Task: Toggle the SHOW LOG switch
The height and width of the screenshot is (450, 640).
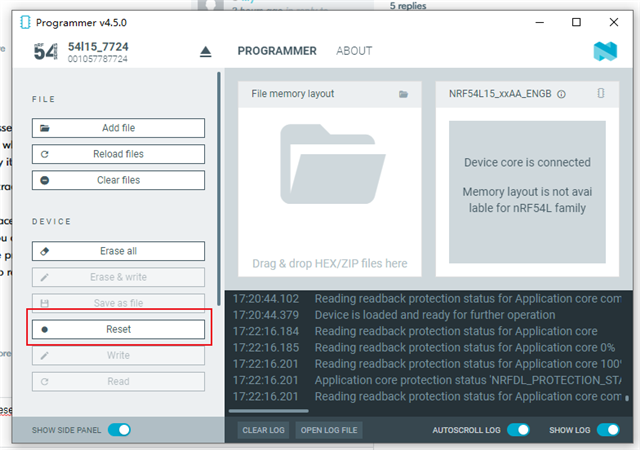Action: (608, 430)
